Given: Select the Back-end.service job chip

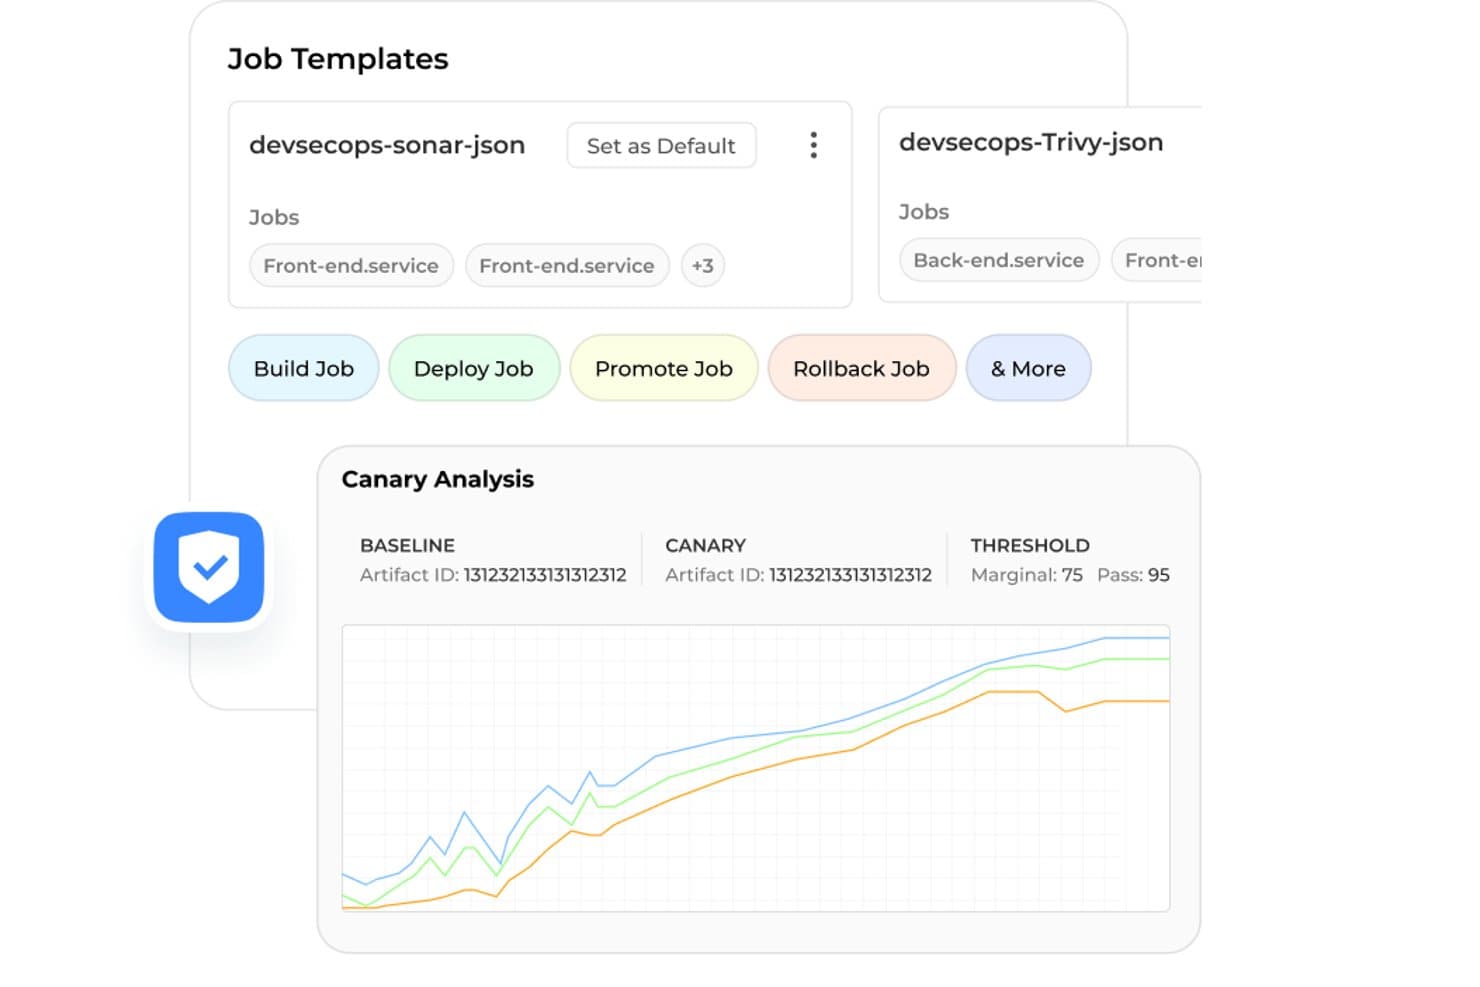Looking at the screenshot, I should pyautogui.click(x=999, y=260).
